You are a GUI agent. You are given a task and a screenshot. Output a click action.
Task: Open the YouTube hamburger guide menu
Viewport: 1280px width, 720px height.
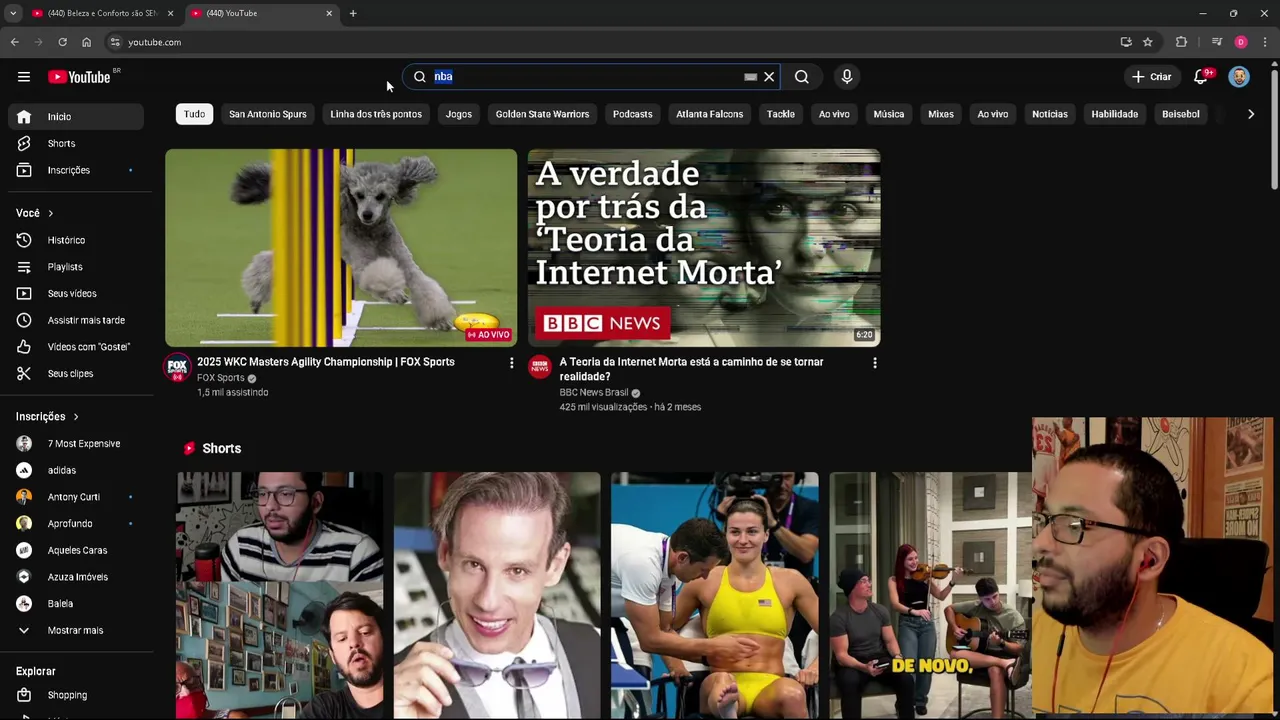coord(23,77)
